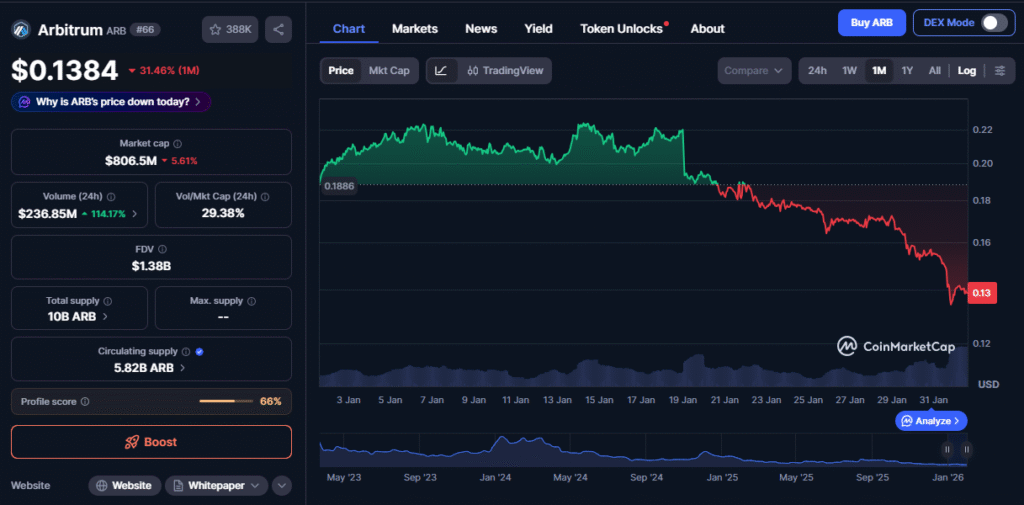
Task: Add Arbitrum to watchlist via star button
Action: (228, 29)
